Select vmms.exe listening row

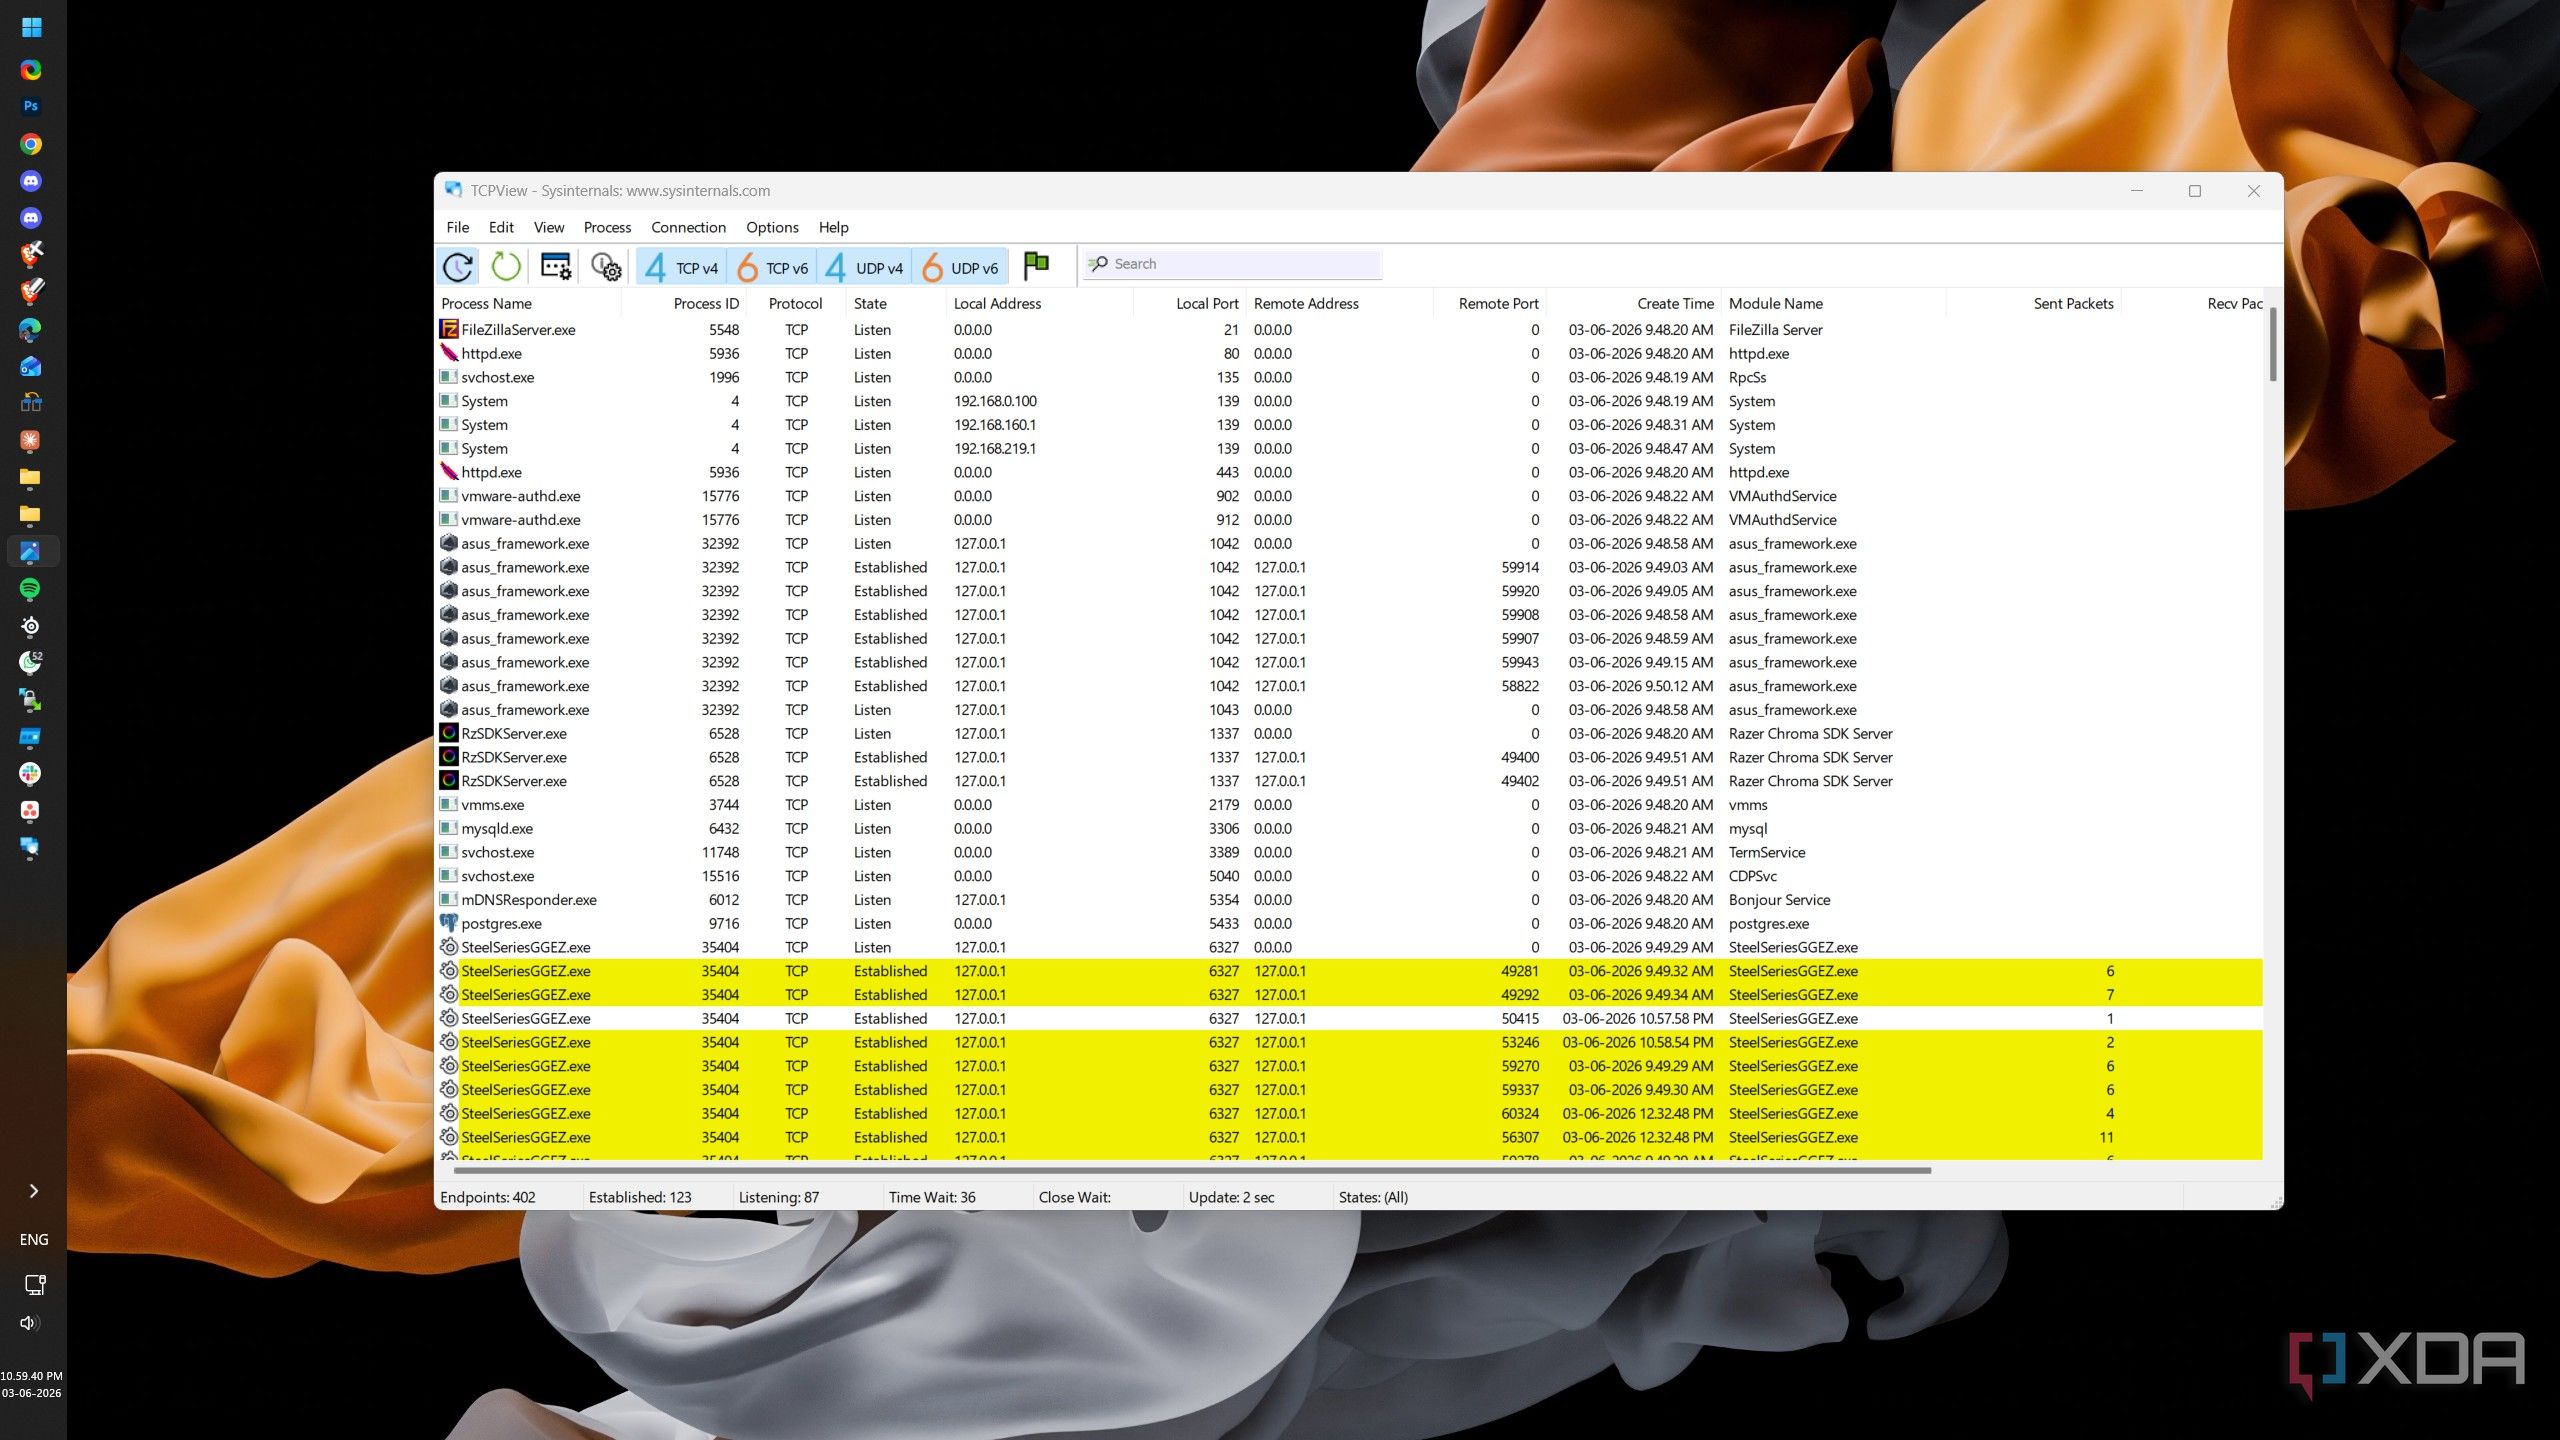(x=1350, y=805)
